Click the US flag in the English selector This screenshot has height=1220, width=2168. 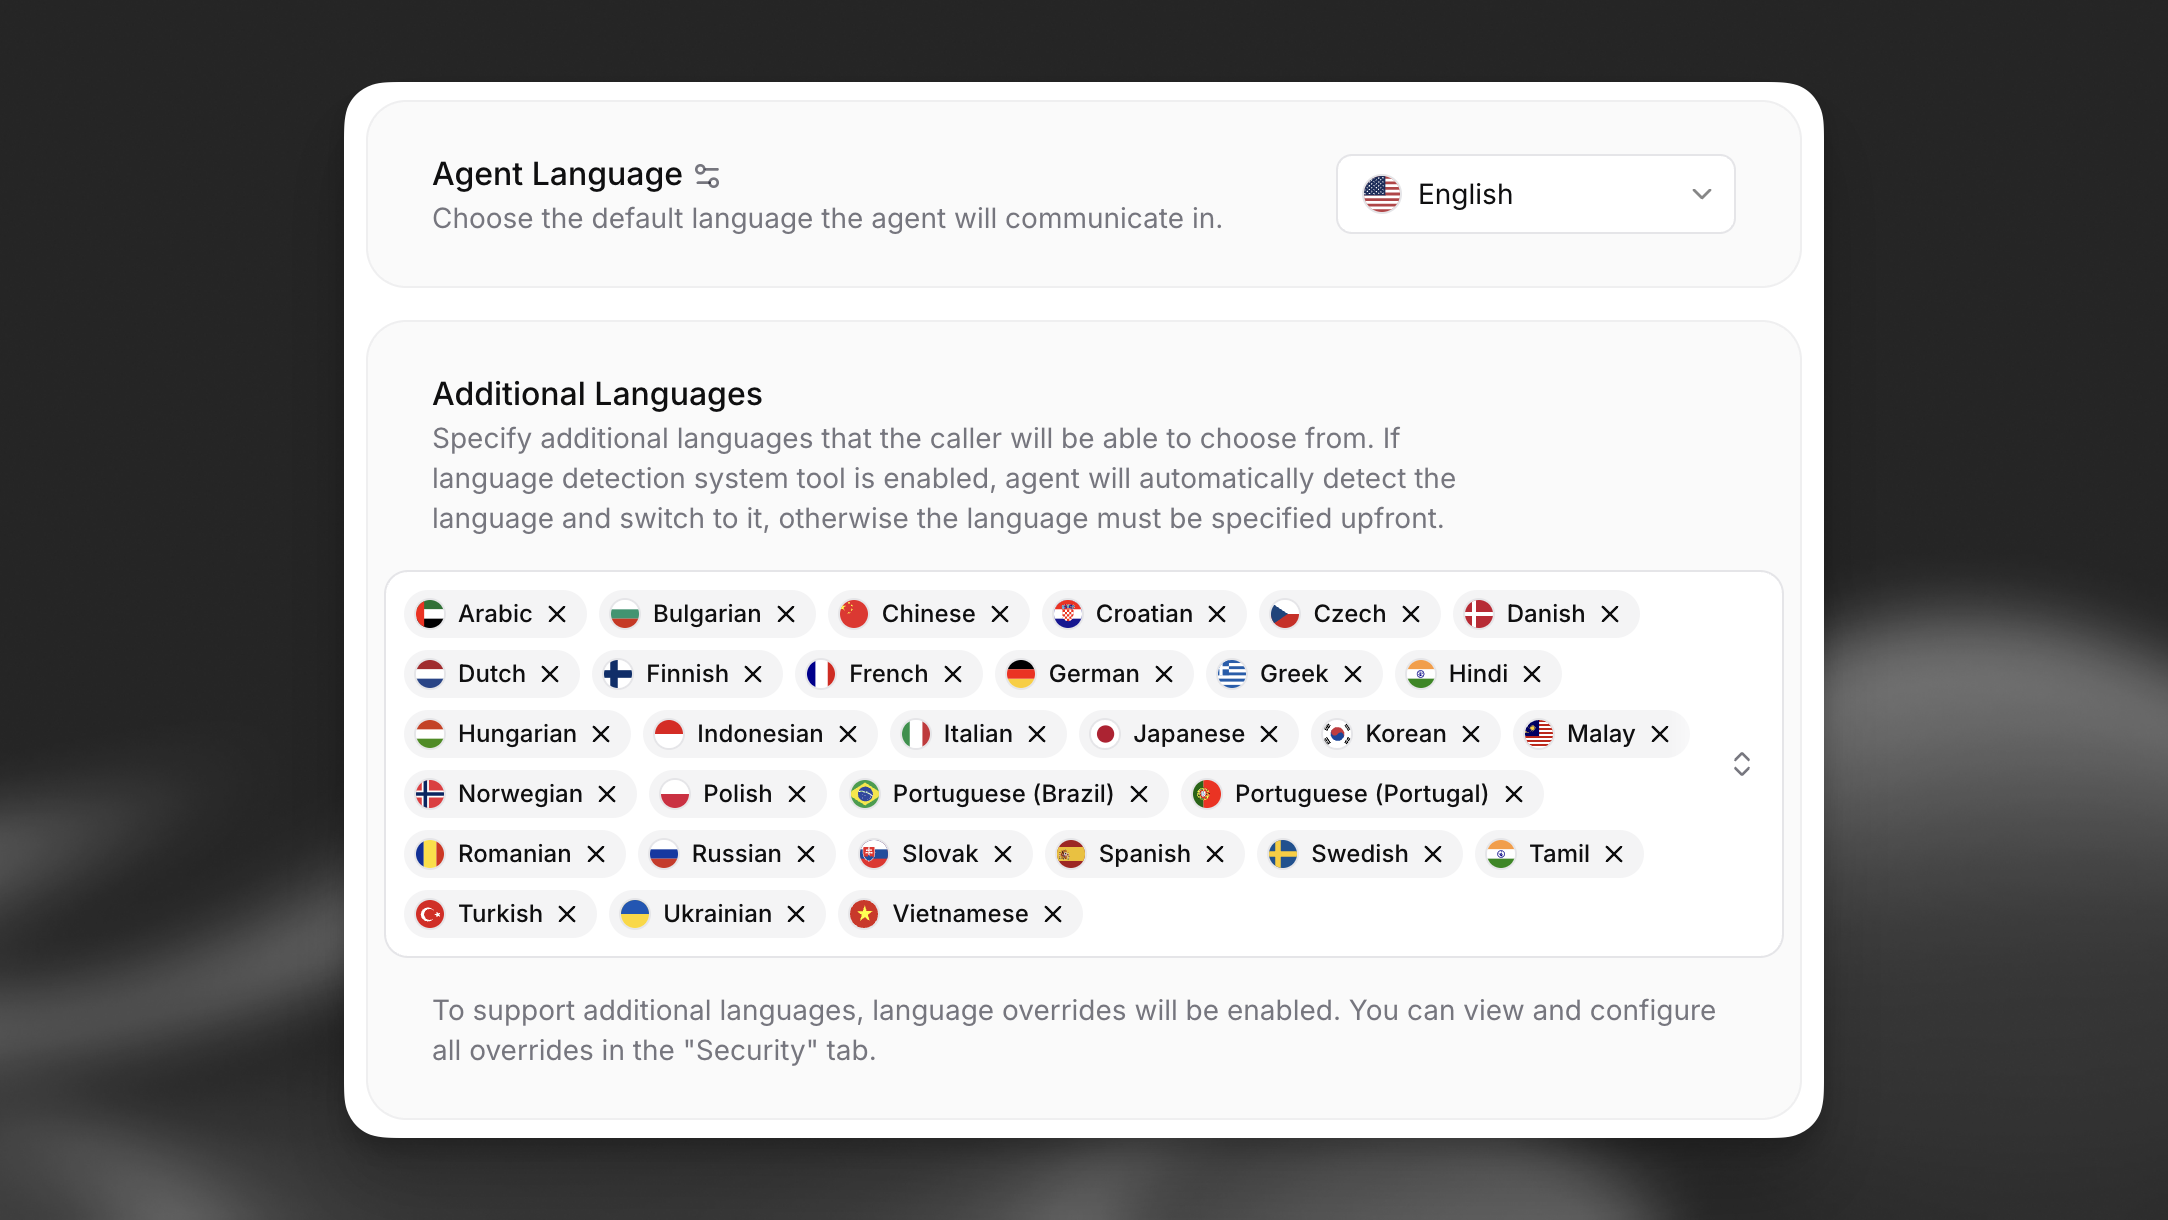click(1382, 194)
